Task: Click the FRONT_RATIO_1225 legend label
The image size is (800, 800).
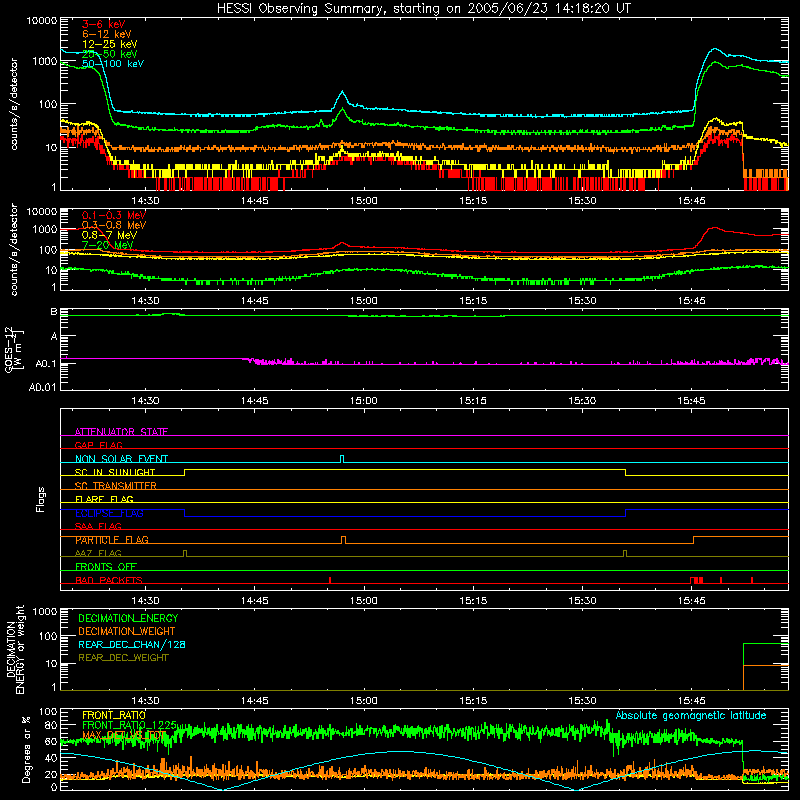Action: (129, 725)
